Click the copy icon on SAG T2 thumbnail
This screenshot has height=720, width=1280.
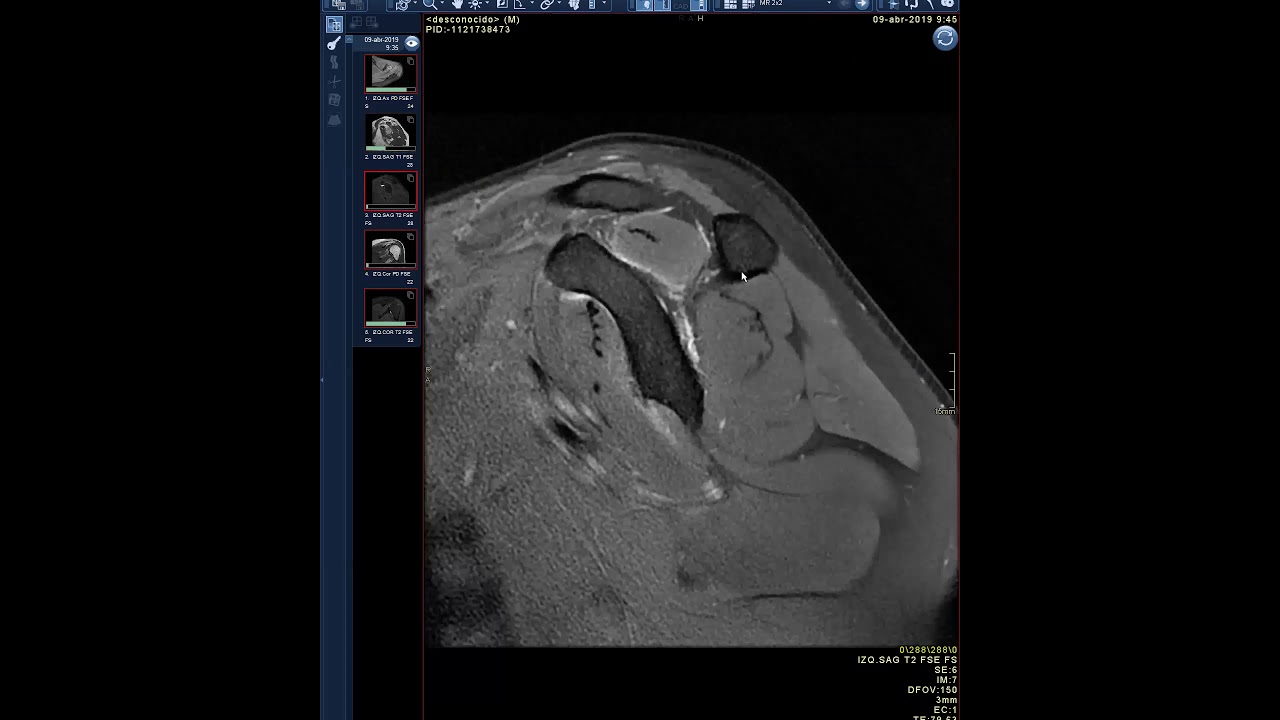tap(410, 178)
